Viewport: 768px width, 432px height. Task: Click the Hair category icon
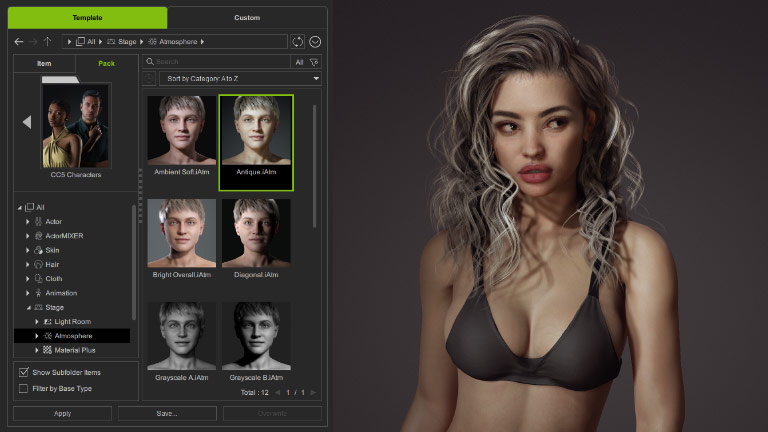pyautogui.click(x=38, y=264)
